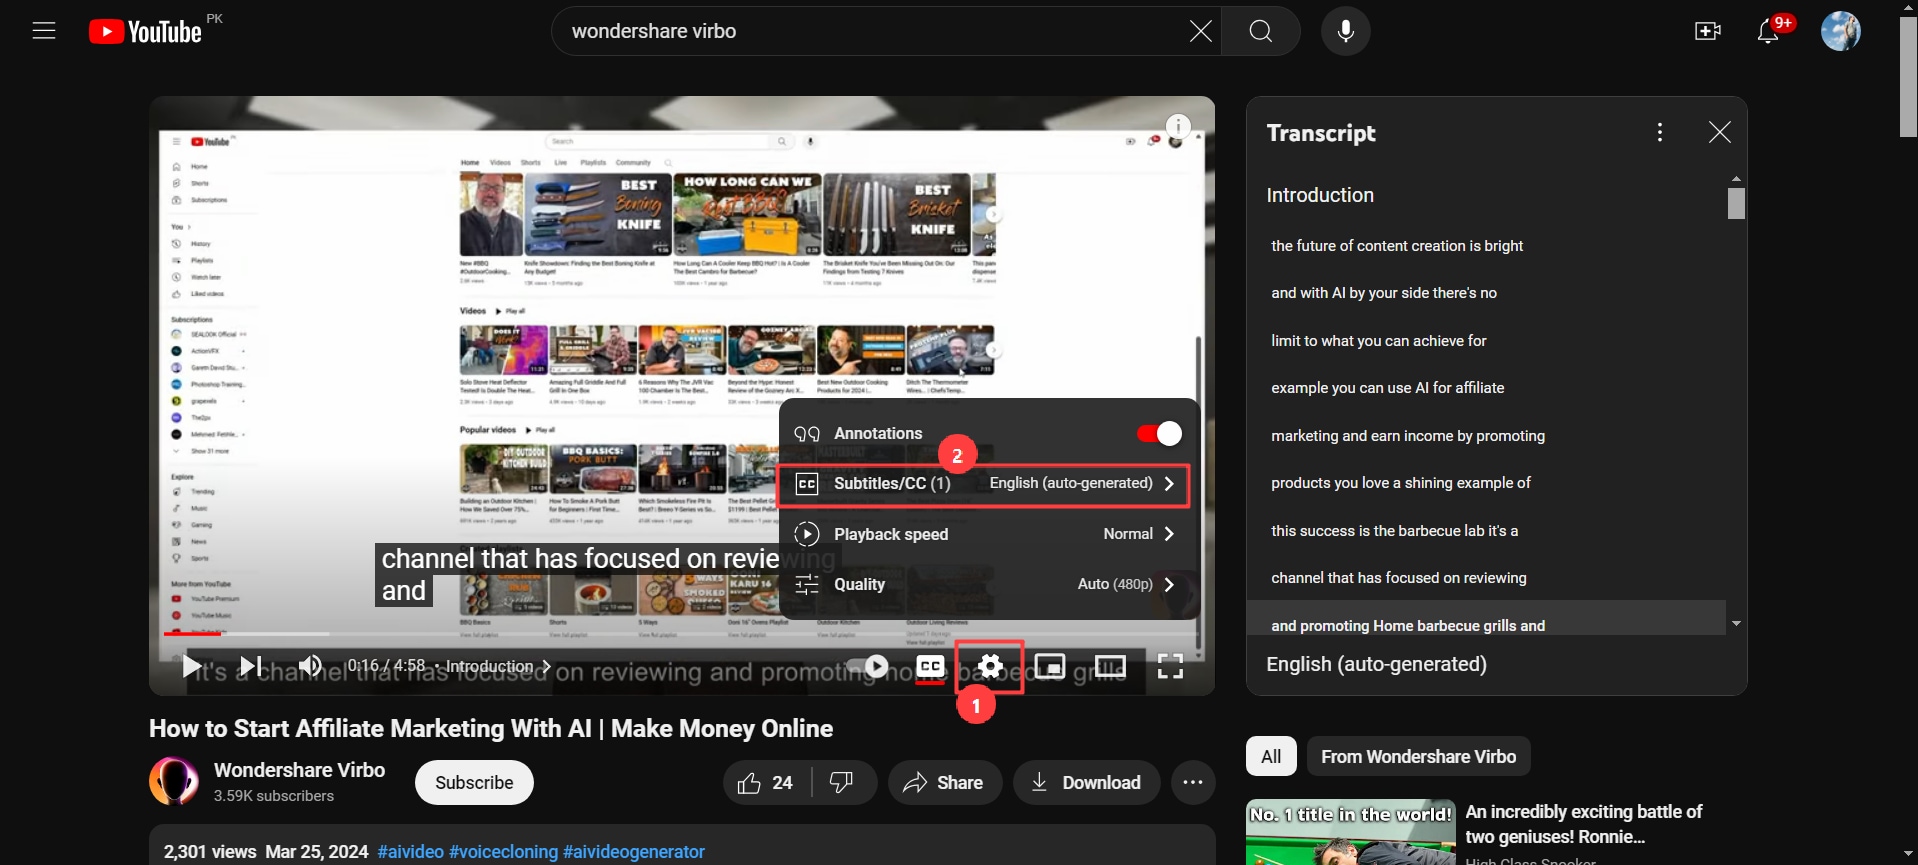Mute the video volume

point(310,666)
